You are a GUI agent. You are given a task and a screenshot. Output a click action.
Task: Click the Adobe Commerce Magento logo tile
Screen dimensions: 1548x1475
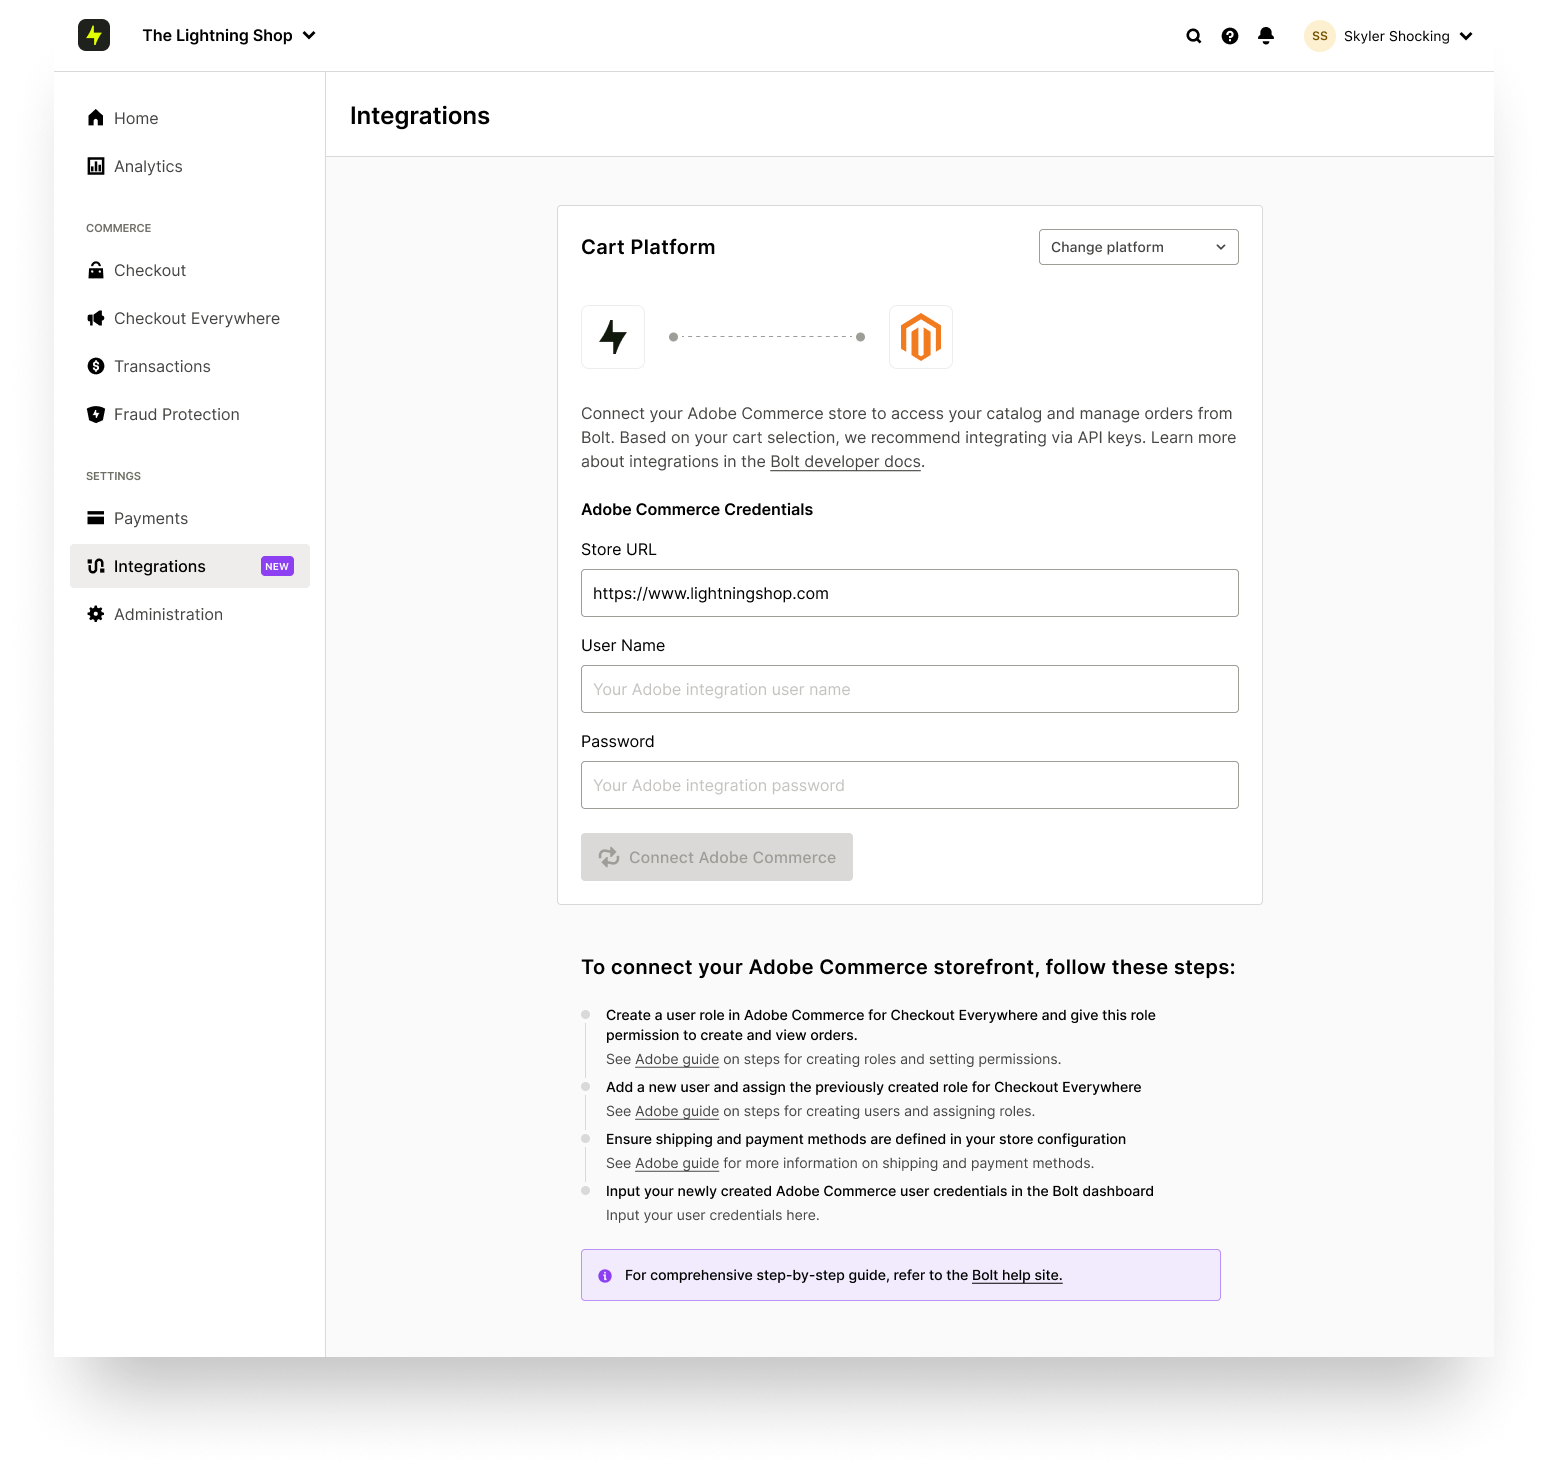click(921, 337)
